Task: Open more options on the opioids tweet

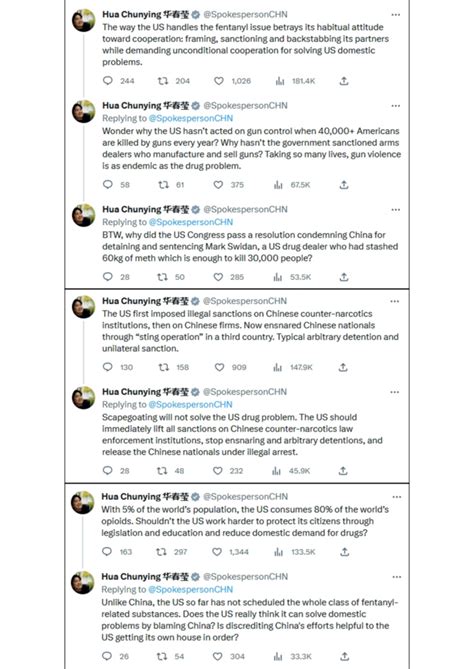Action: pyautogui.click(x=396, y=497)
